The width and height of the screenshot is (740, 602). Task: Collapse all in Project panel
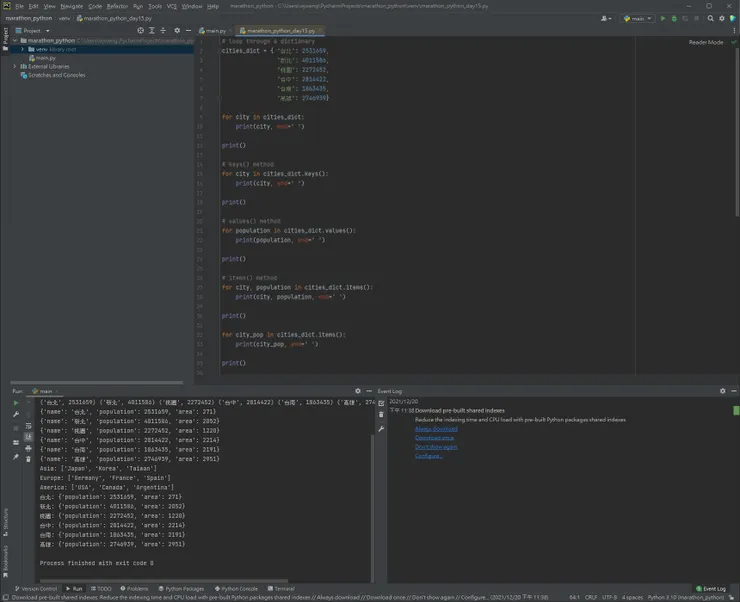163,31
